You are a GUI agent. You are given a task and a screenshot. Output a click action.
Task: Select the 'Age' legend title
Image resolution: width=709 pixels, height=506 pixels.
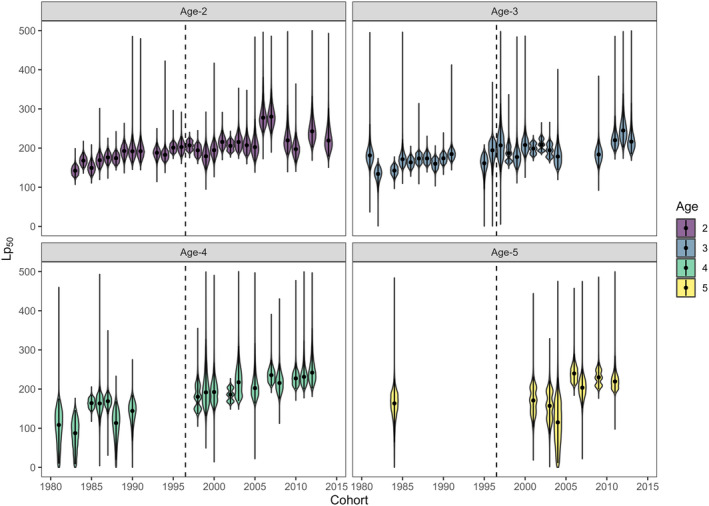pos(687,207)
